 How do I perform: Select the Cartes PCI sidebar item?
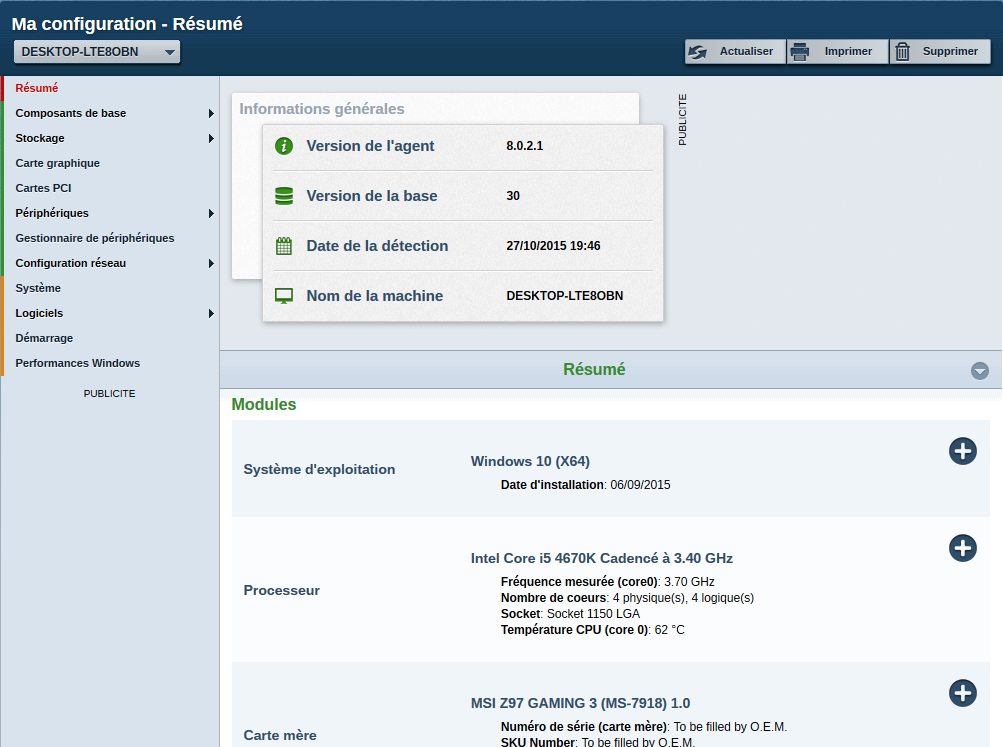43,188
